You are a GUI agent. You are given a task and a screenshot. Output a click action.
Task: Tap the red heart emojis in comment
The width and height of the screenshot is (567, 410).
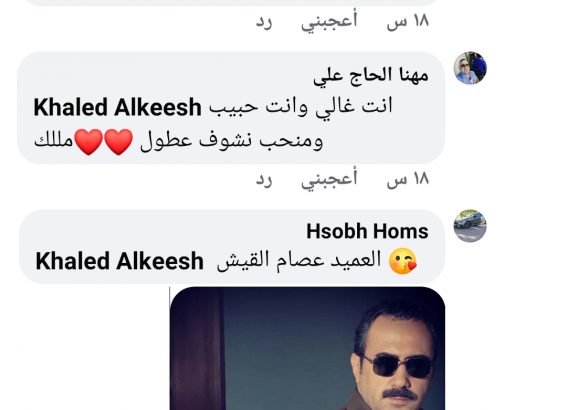point(104,142)
